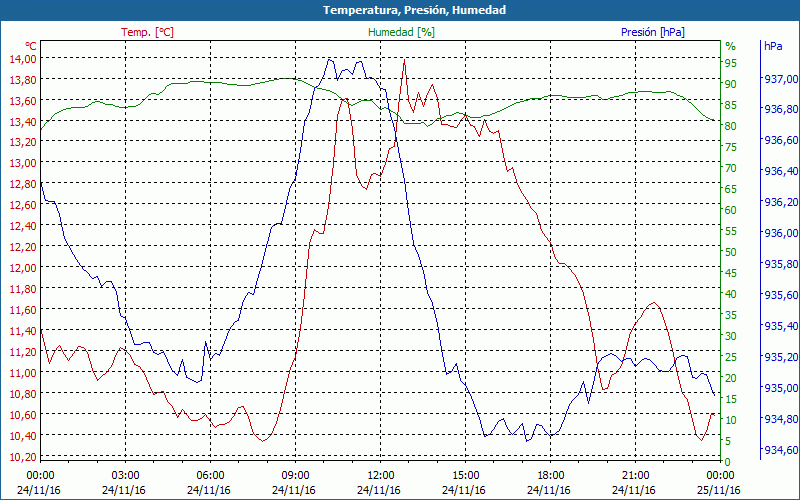This screenshot has height=500, width=800.
Task: Click the '10,40' temperature axis value
Action: pos(23,435)
